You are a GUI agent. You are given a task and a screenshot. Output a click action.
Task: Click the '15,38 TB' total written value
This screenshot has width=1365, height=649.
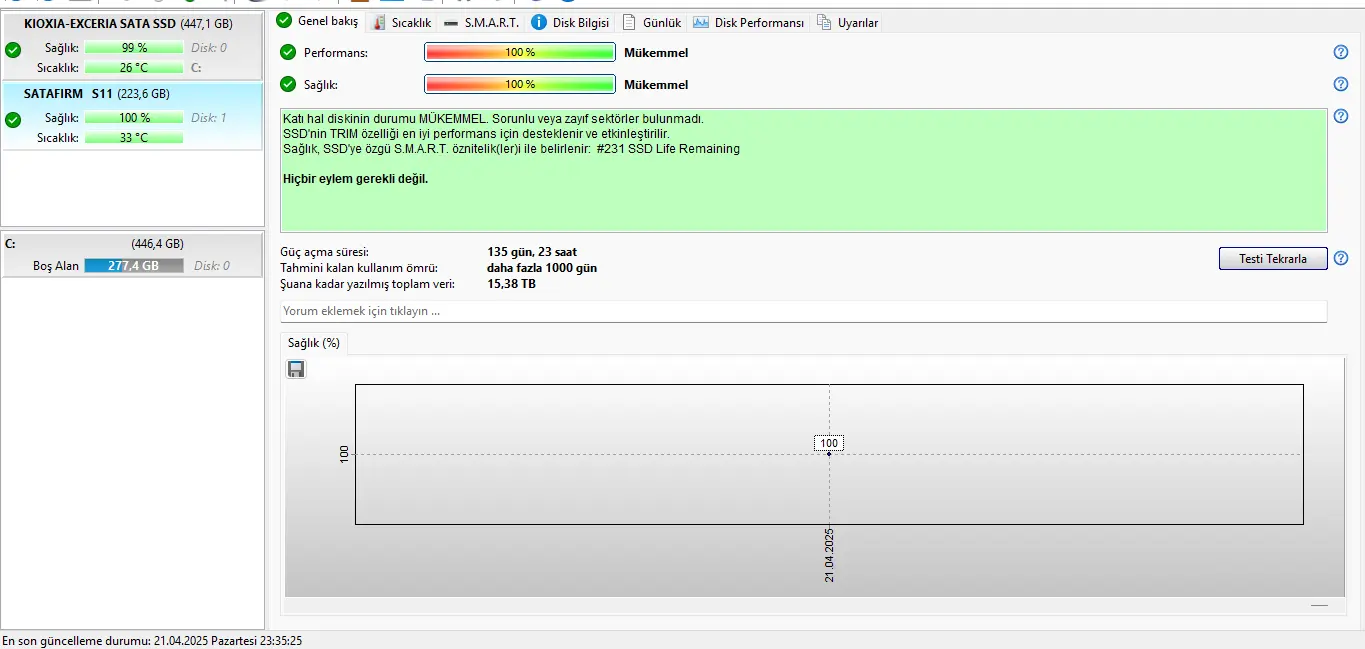[x=511, y=284]
